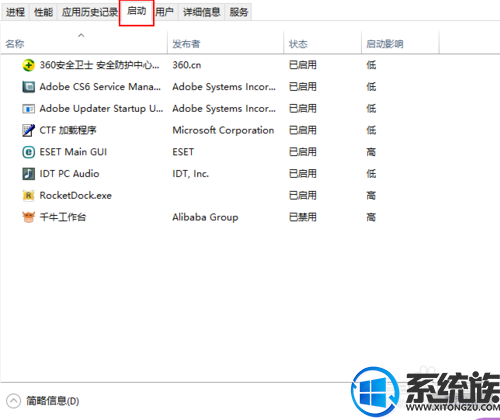Viewport: 500px width, 420px height.
Task: Select the Adobe Updater Startup Utility icon
Action: pyautogui.click(x=29, y=109)
